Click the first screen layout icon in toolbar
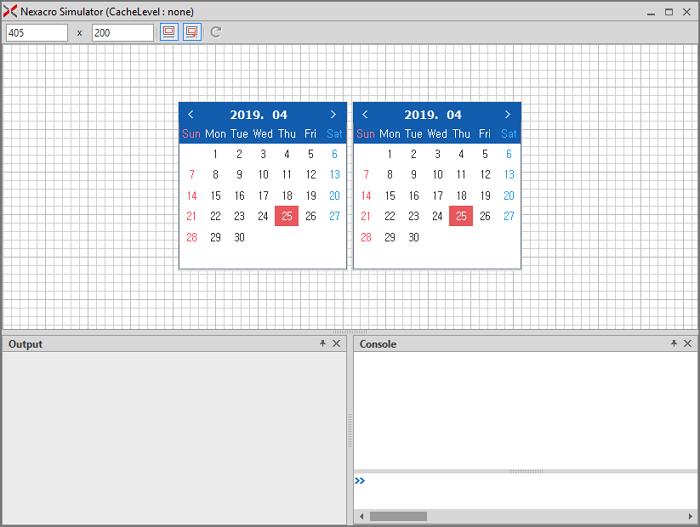Image resolution: width=700 pixels, height=527 pixels. pos(169,32)
